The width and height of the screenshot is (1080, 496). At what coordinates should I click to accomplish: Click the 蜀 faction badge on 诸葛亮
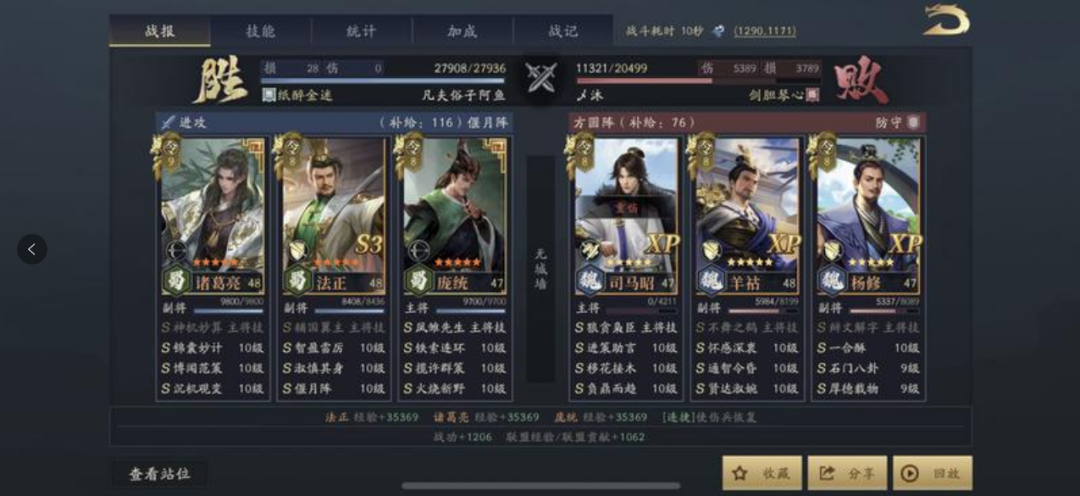176,282
